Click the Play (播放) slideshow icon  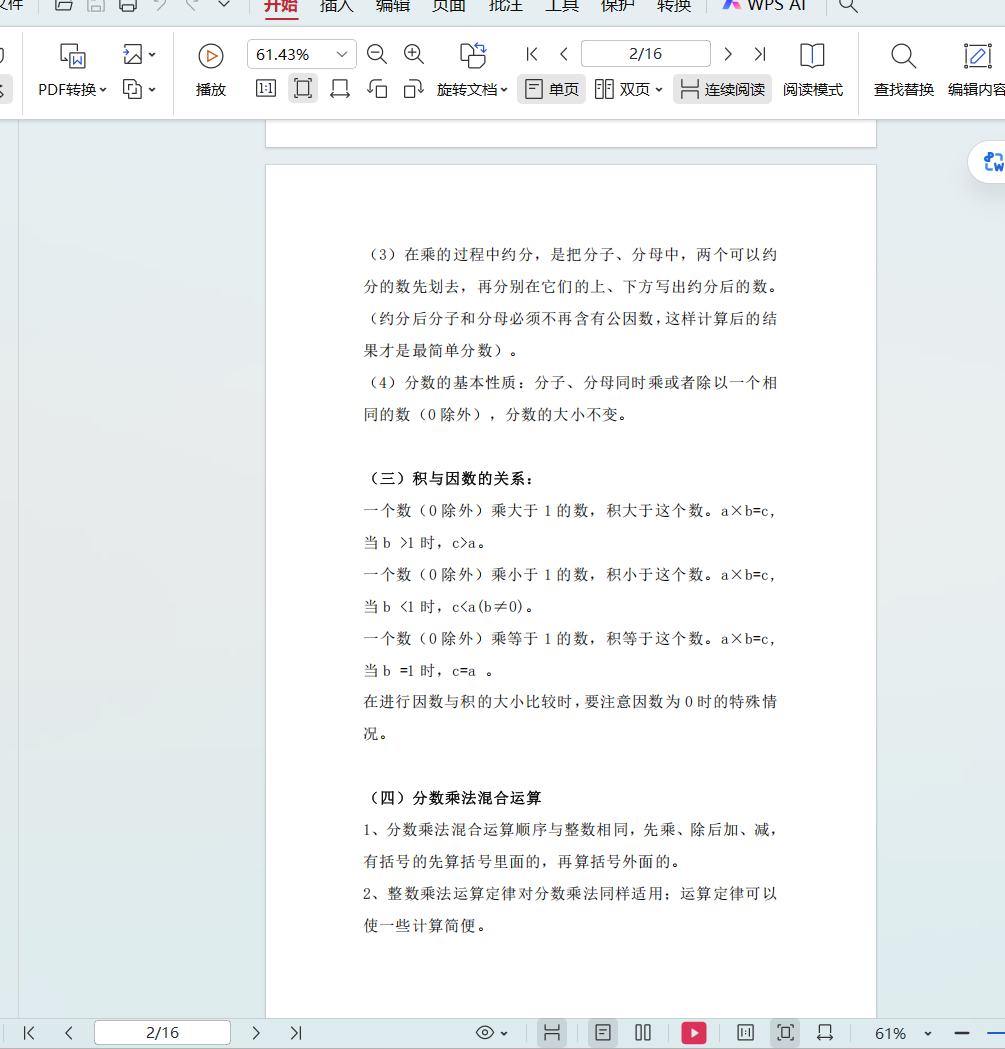(x=210, y=56)
